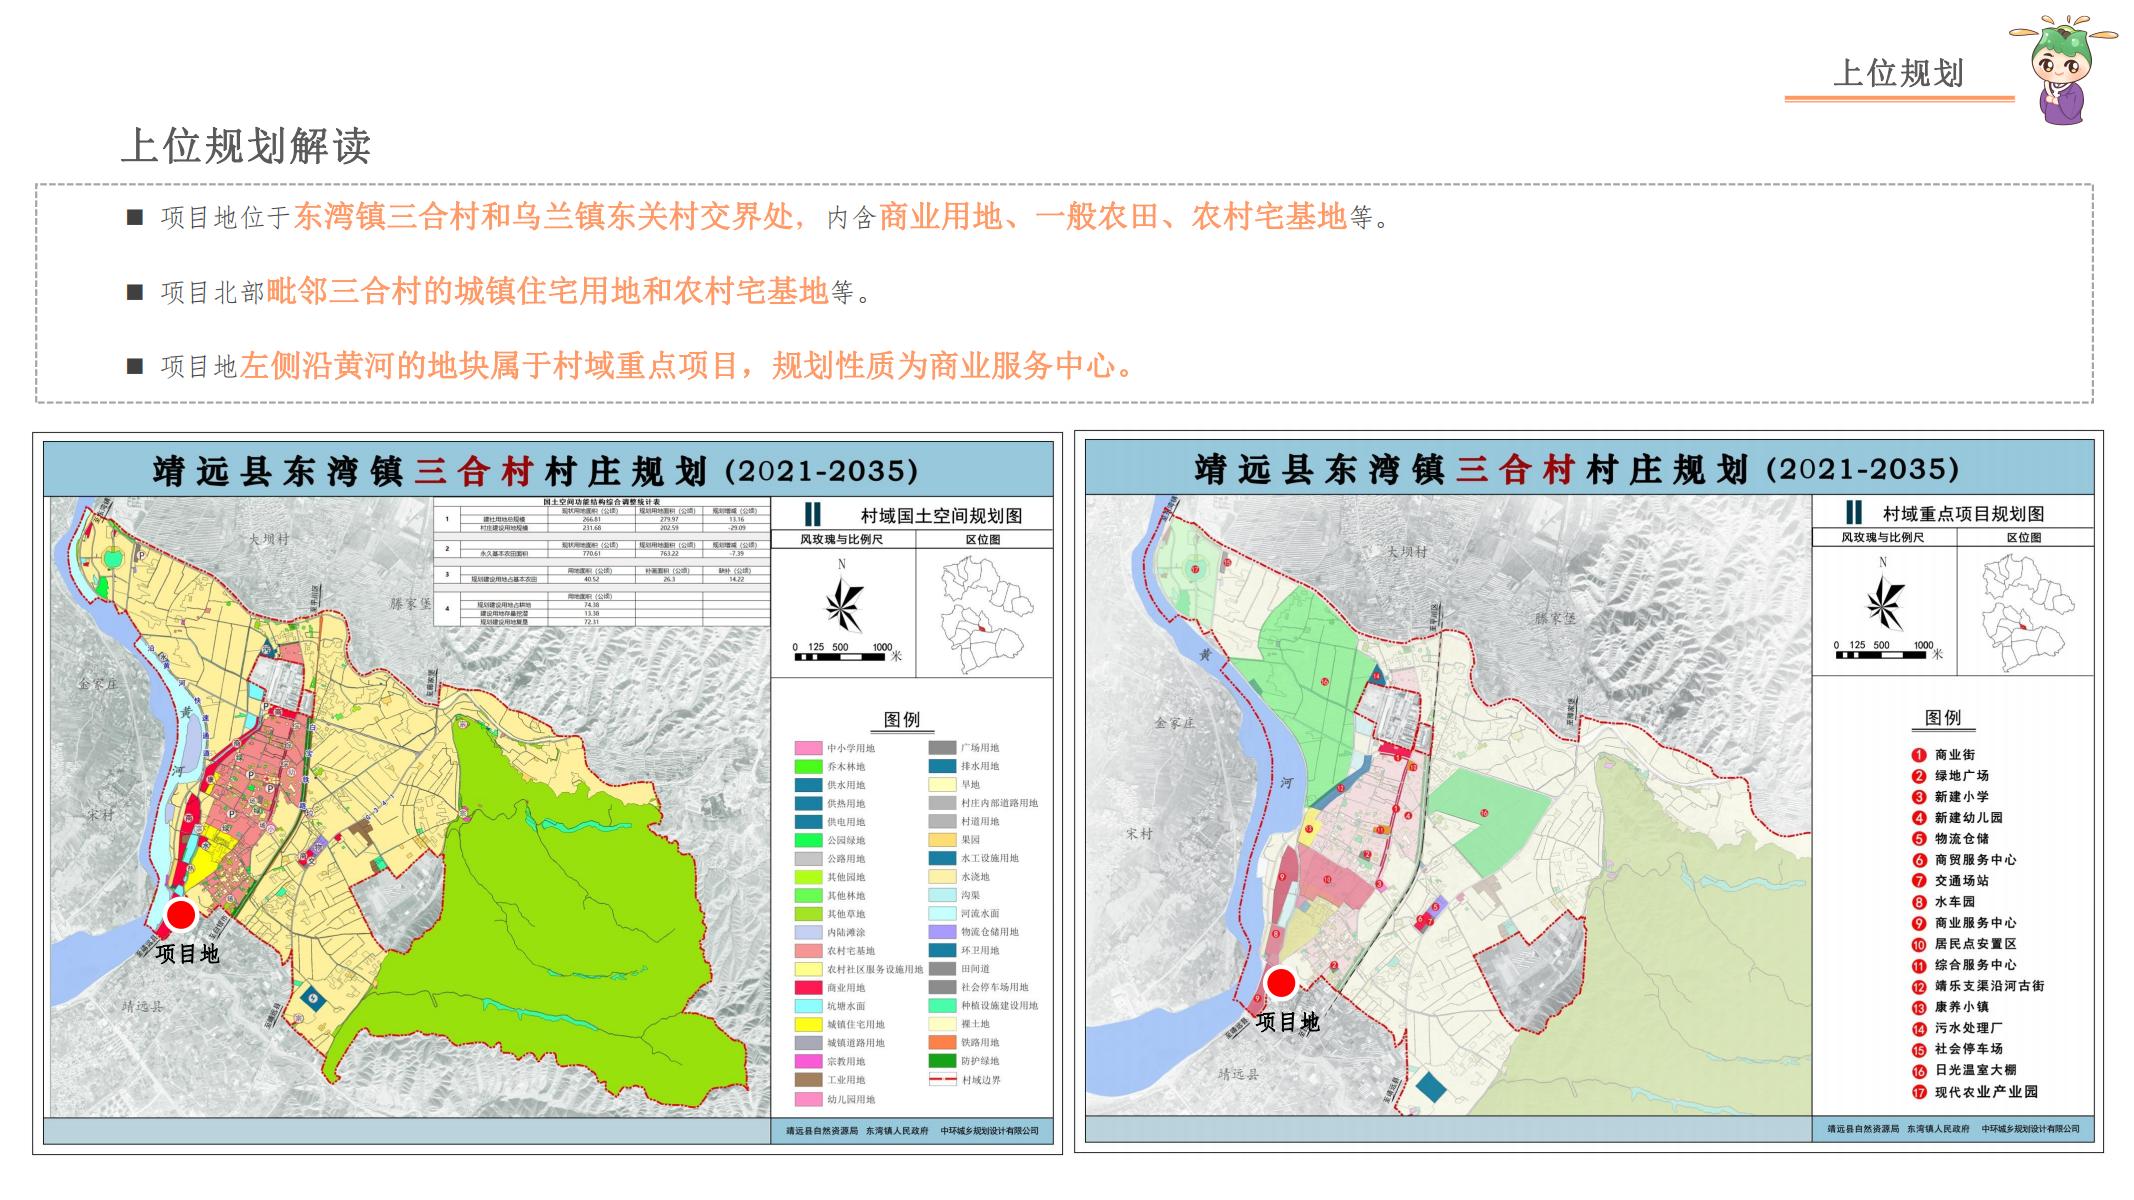Click legend marker 9 for 商业服务中心
The width and height of the screenshot is (2134, 1200).
1919,923
